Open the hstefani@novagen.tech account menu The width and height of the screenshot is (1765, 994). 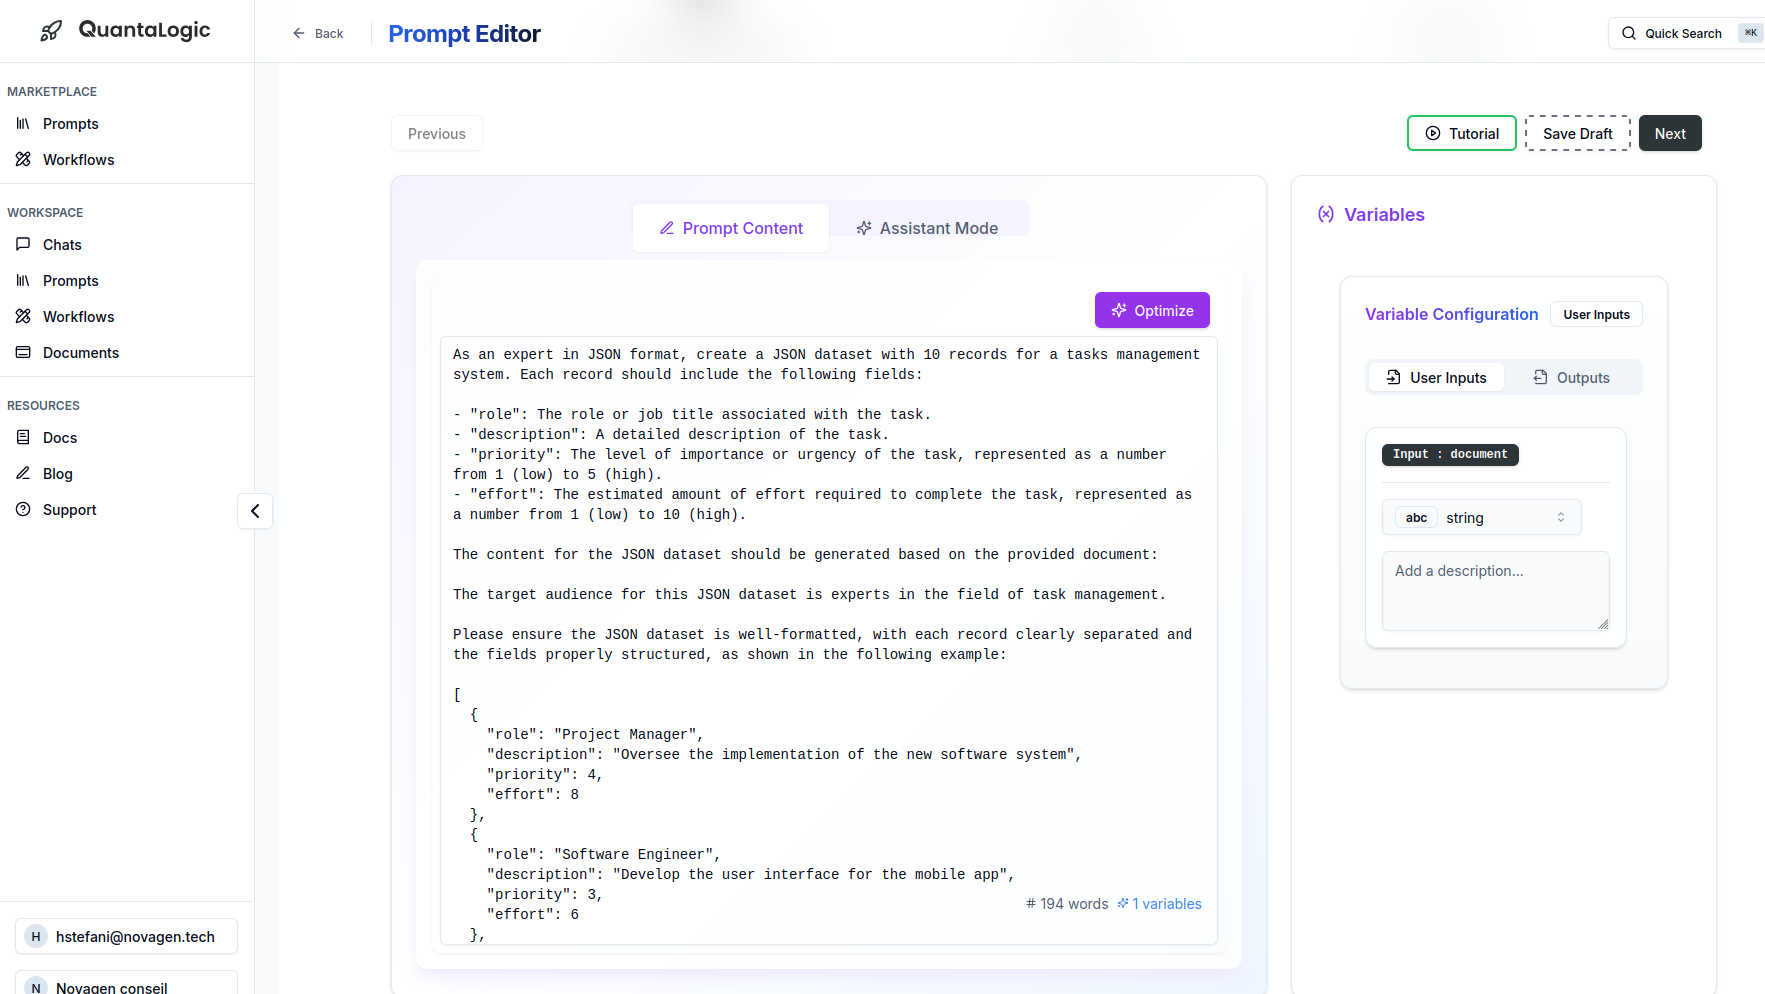(x=127, y=936)
